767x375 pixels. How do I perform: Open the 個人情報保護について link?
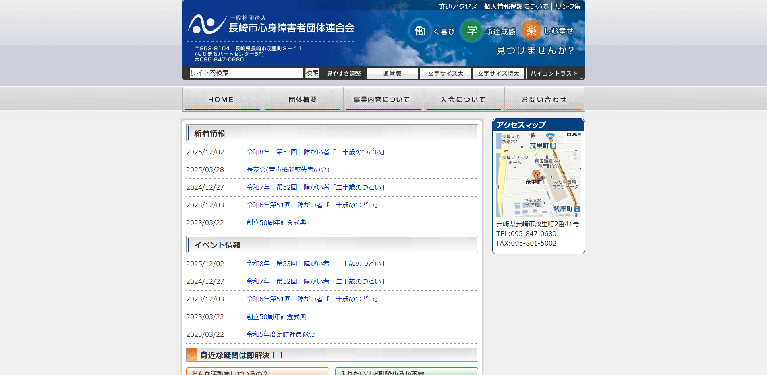[516, 6]
